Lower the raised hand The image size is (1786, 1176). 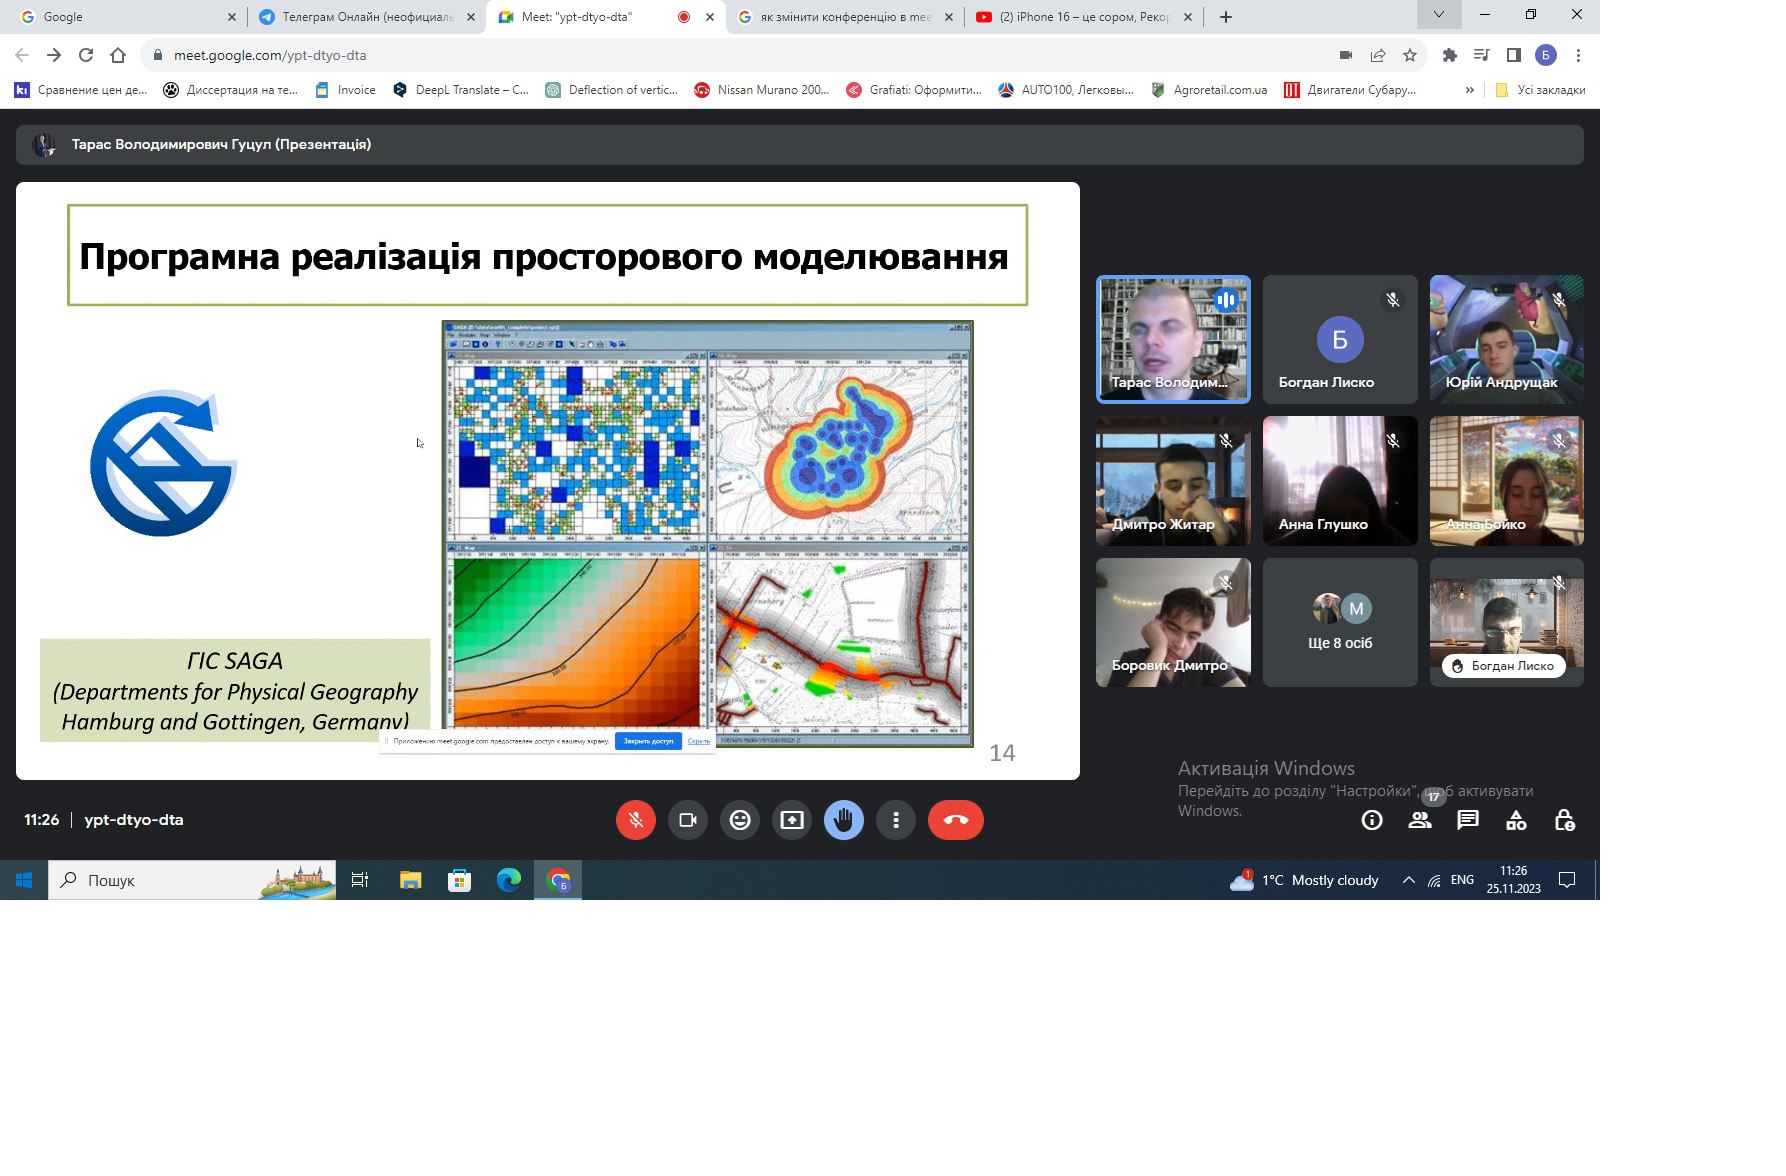[x=844, y=820]
